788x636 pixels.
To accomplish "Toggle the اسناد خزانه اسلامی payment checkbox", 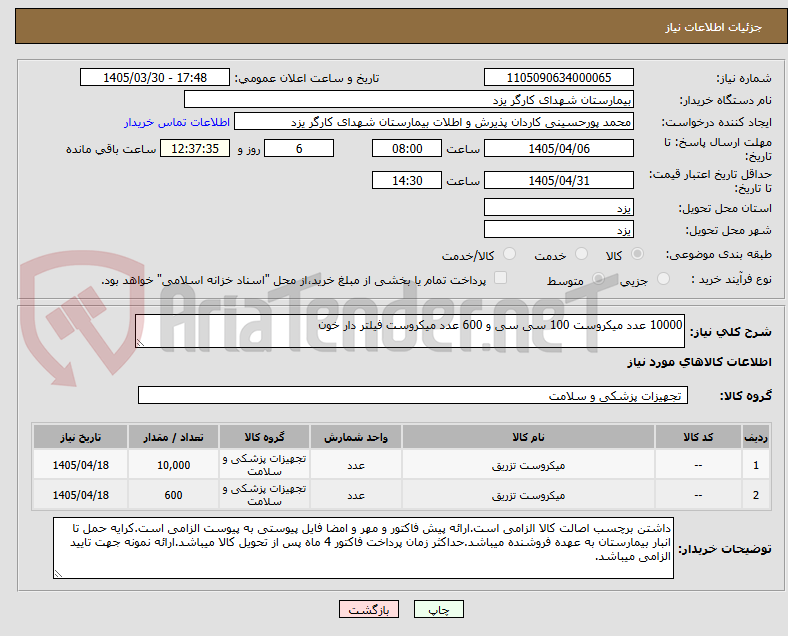I will tap(500, 278).
